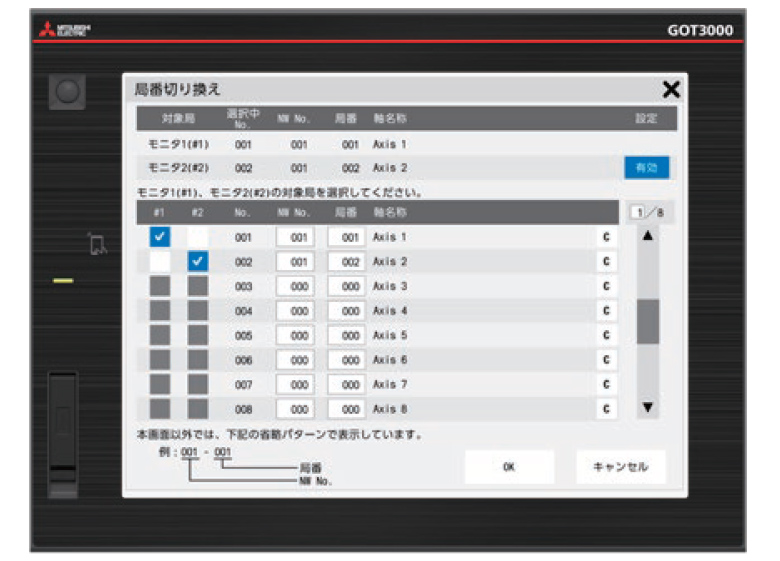Screen dimensions: 780x561
Task: Click the device icon on the left side
Action: (x=98, y=244)
